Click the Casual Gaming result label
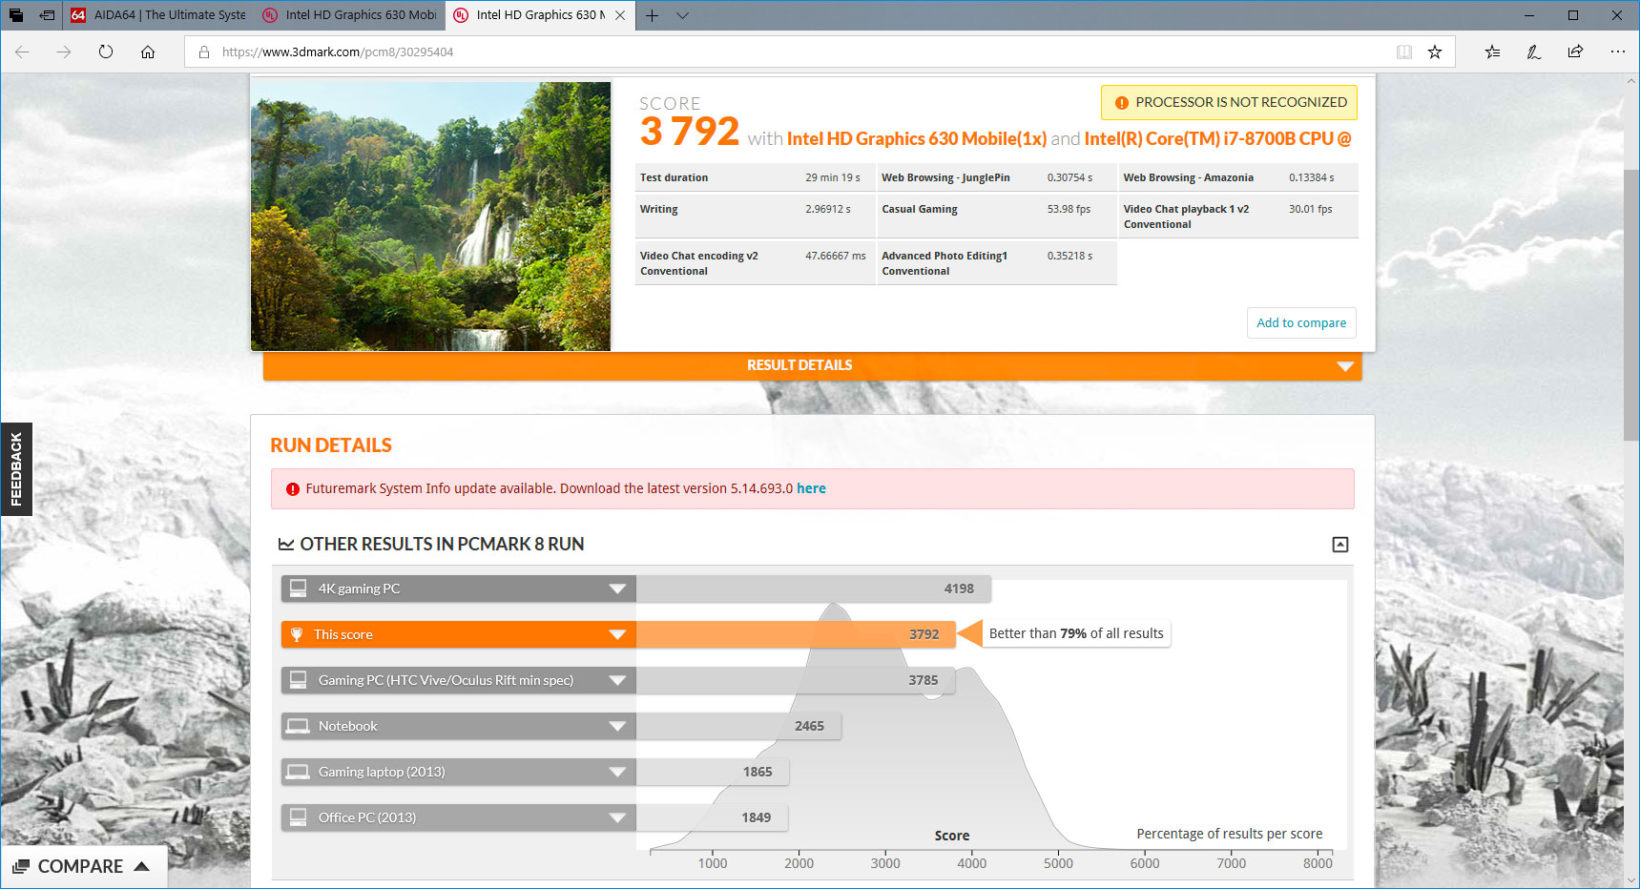The image size is (1640, 889). pyautogui.click(x=919, y=209)
